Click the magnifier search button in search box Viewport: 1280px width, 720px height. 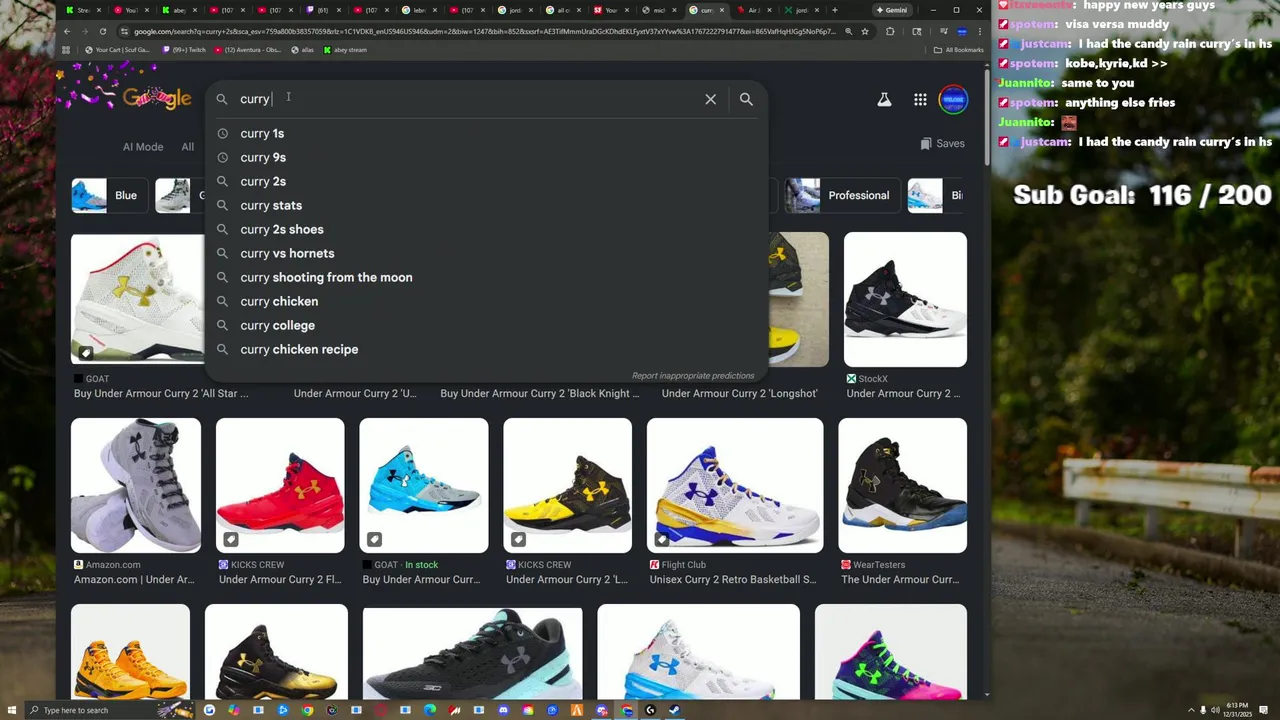[x=746, y=99]
